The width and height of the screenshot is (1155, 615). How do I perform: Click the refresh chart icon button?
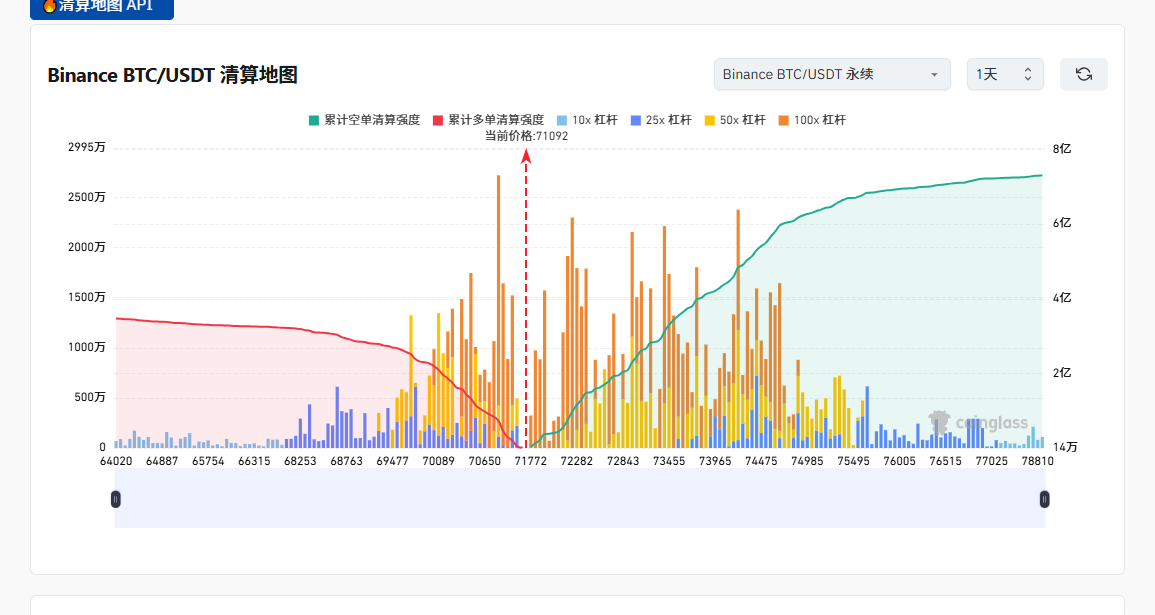pyautogui.click(x=1083, y=74)
